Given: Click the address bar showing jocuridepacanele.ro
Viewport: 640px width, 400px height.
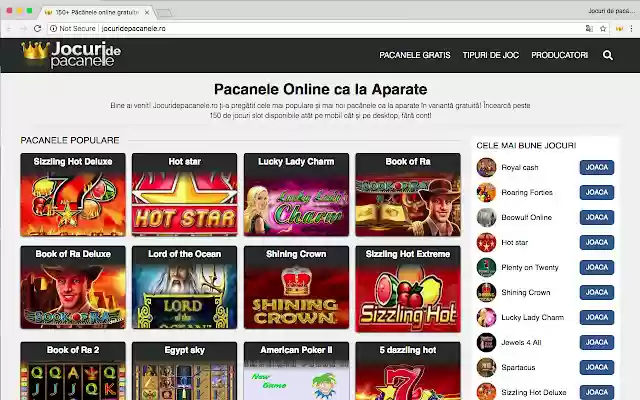Looking at the screenshot, I should [327, 29].
